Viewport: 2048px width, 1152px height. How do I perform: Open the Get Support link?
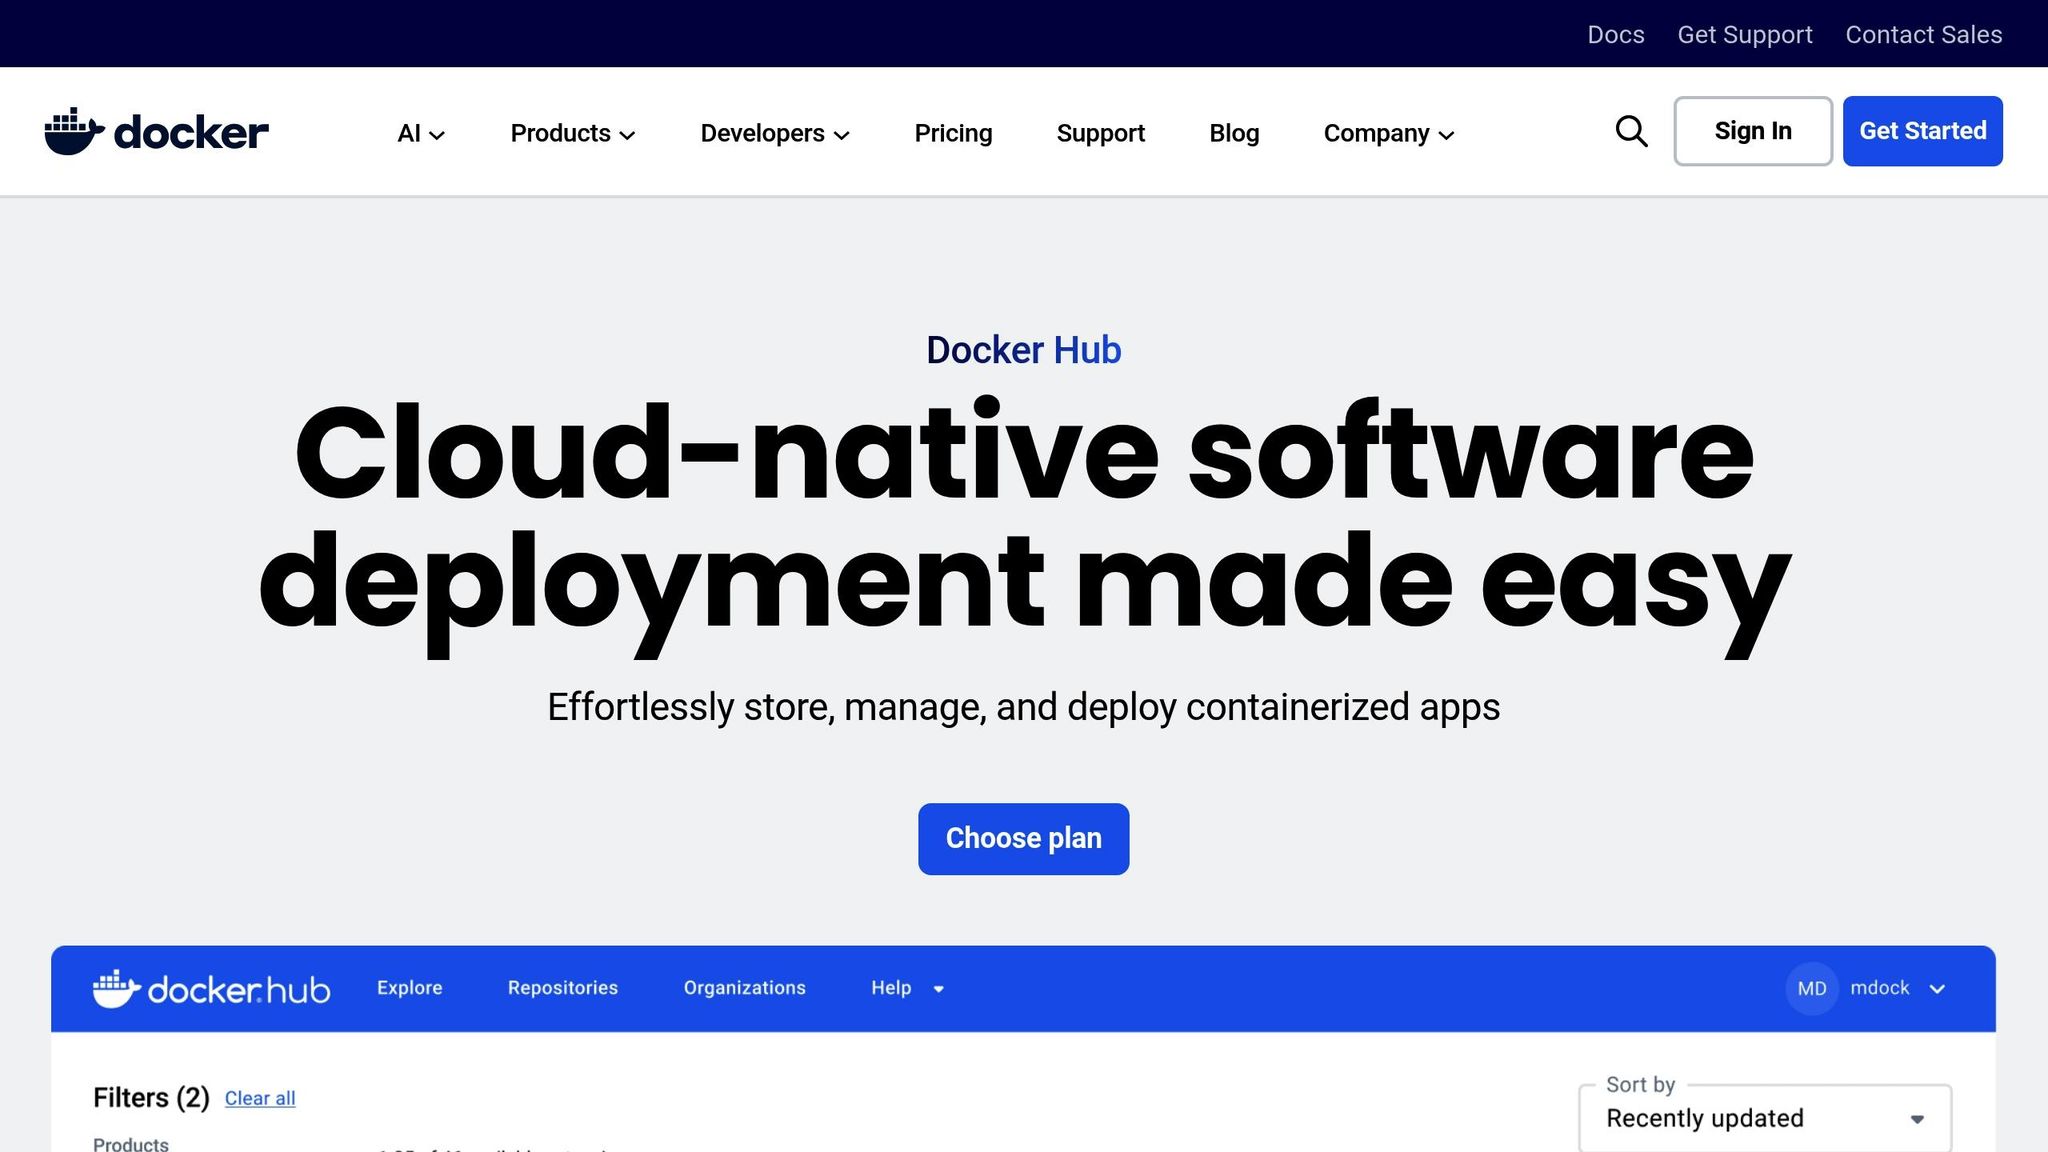(x=1745, y=35)
